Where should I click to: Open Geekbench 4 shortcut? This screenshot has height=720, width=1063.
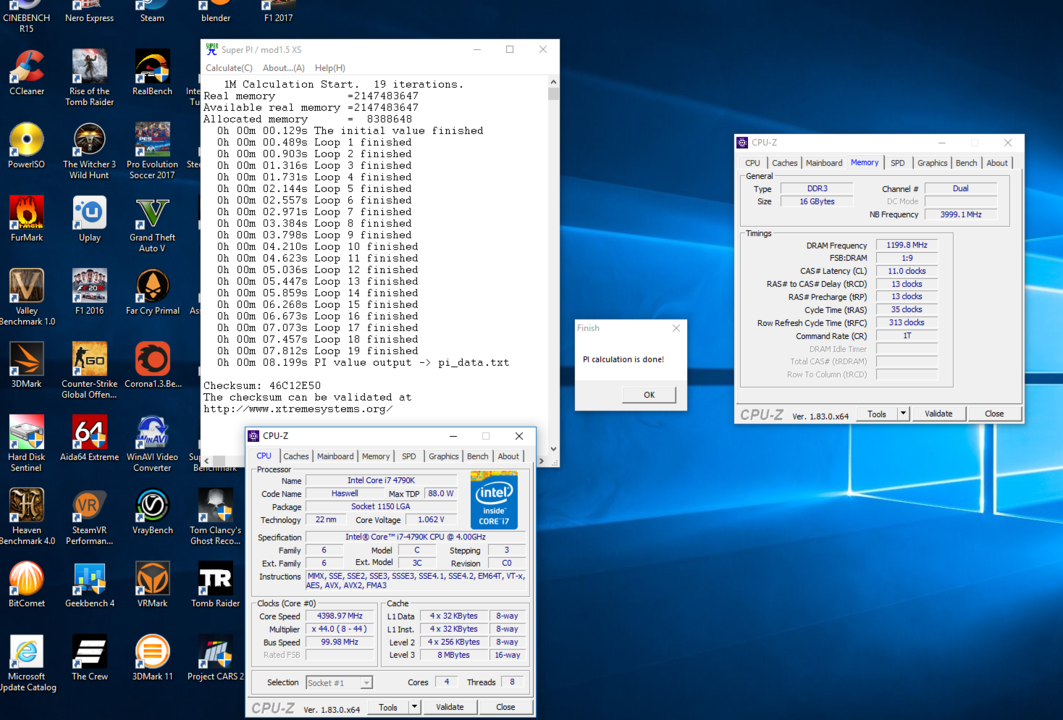pos(89,584)
